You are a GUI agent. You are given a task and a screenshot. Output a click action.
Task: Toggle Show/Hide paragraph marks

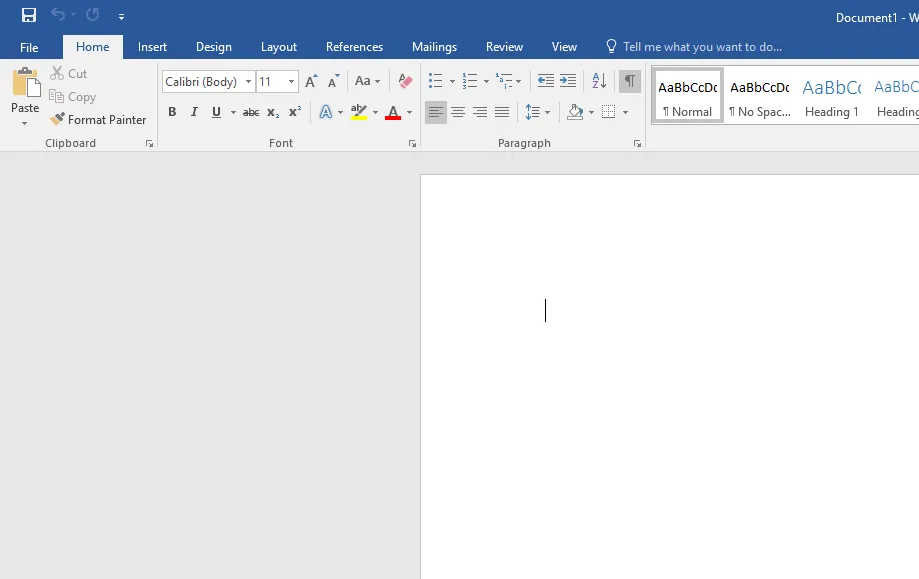point(629,81)
